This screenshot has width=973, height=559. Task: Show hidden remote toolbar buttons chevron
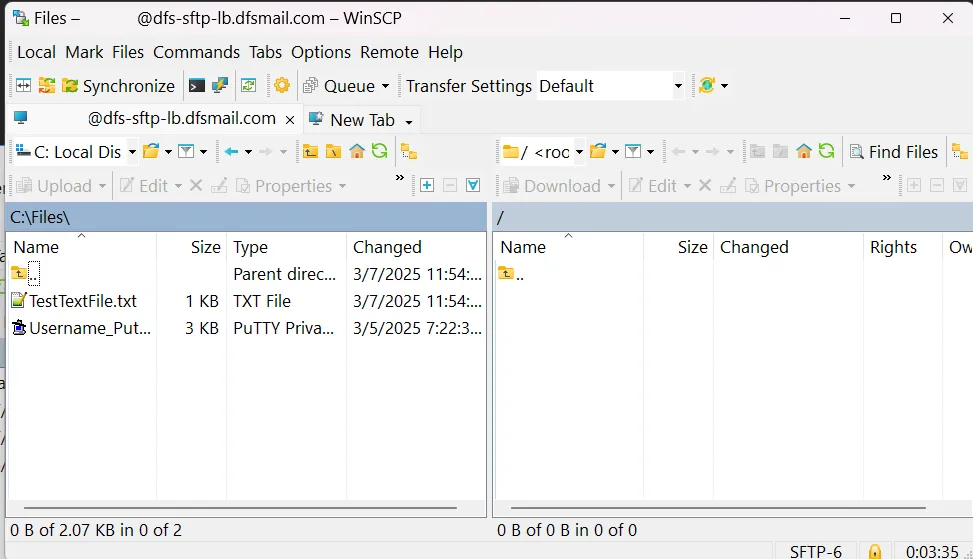[x=887, y=178]
